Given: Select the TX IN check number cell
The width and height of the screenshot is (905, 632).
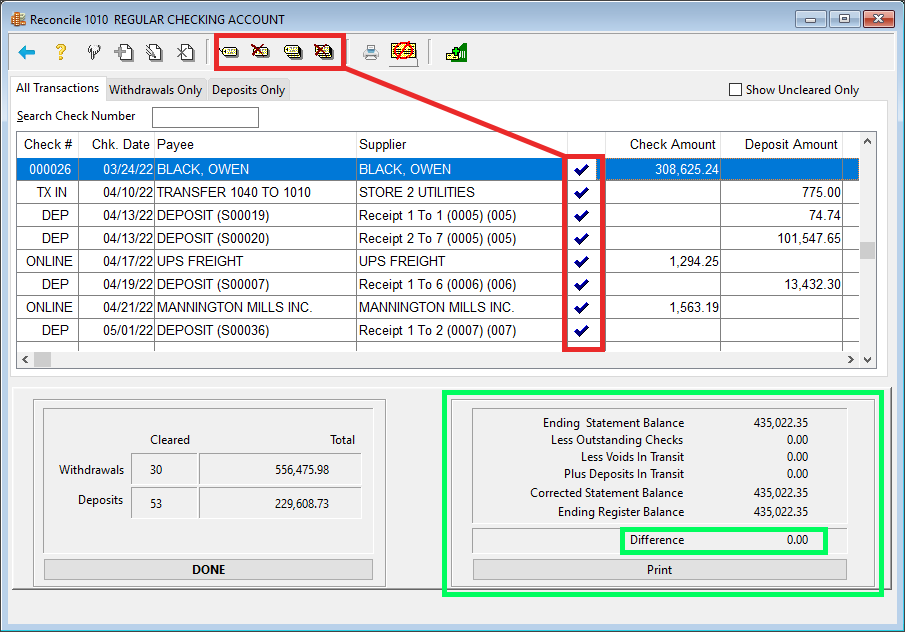Looking at the screenshot, I should coord(48,192).
